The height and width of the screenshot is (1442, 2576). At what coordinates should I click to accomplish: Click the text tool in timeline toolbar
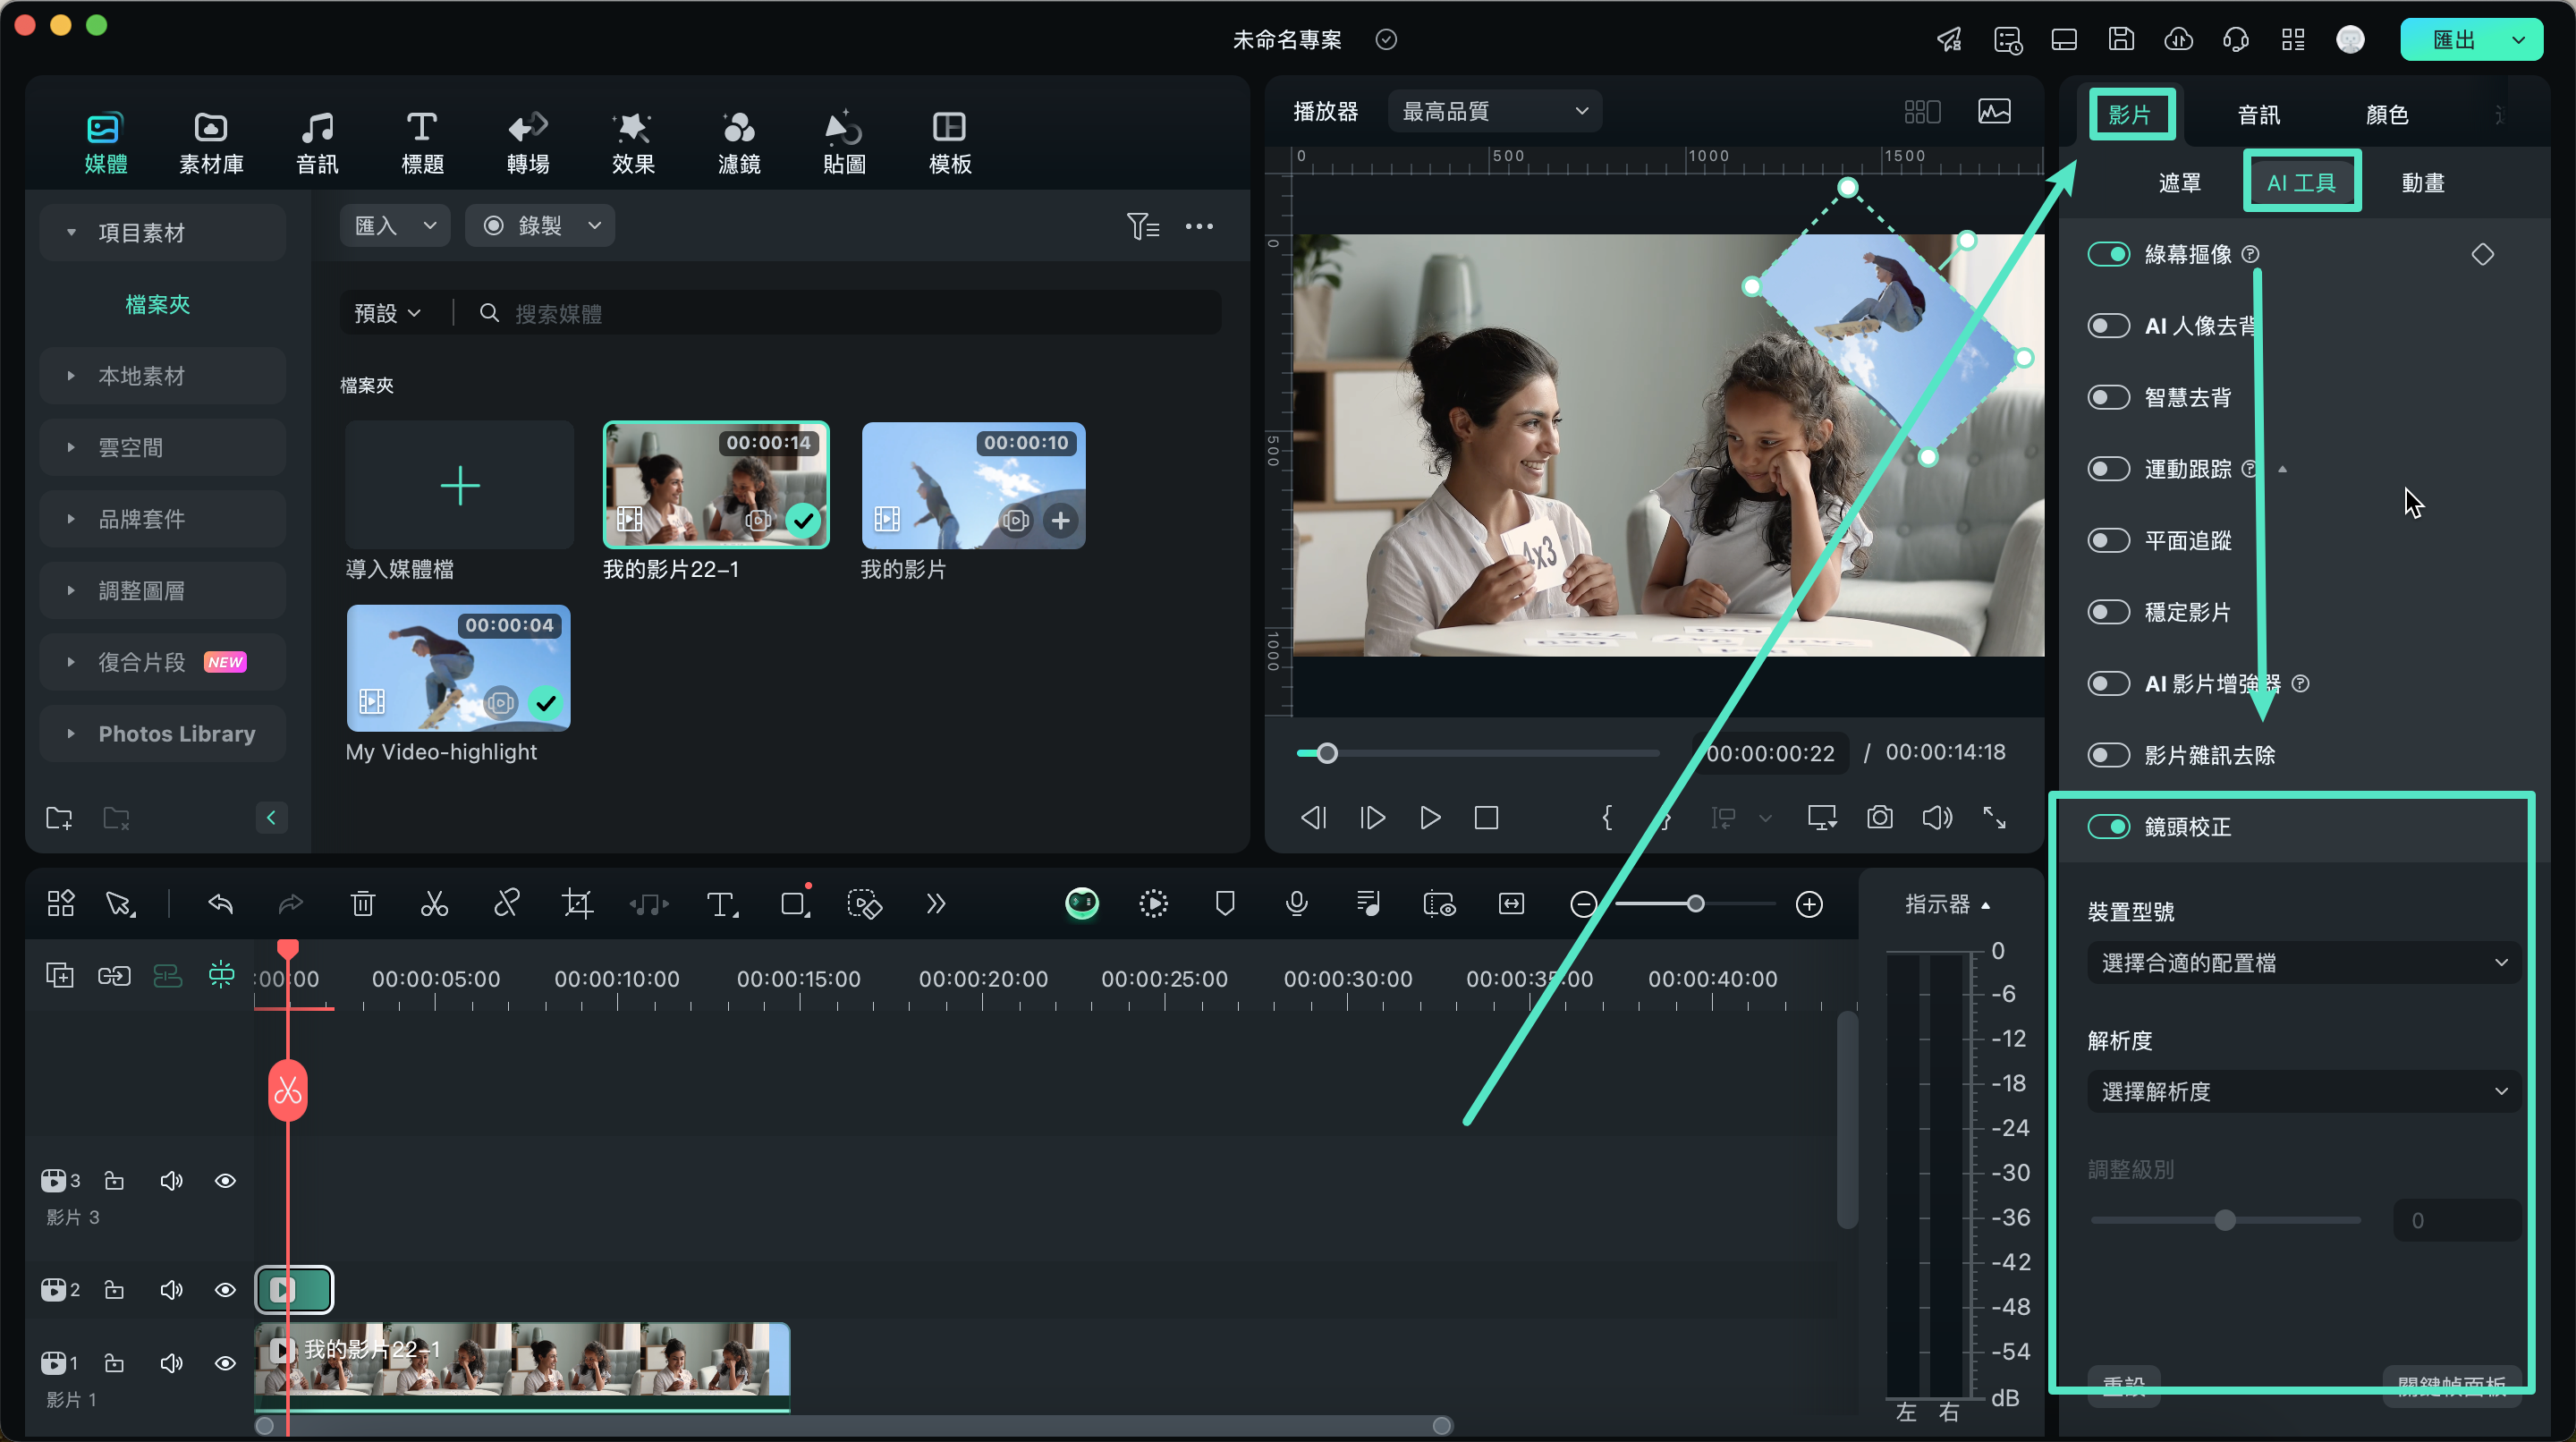(722, 904)
